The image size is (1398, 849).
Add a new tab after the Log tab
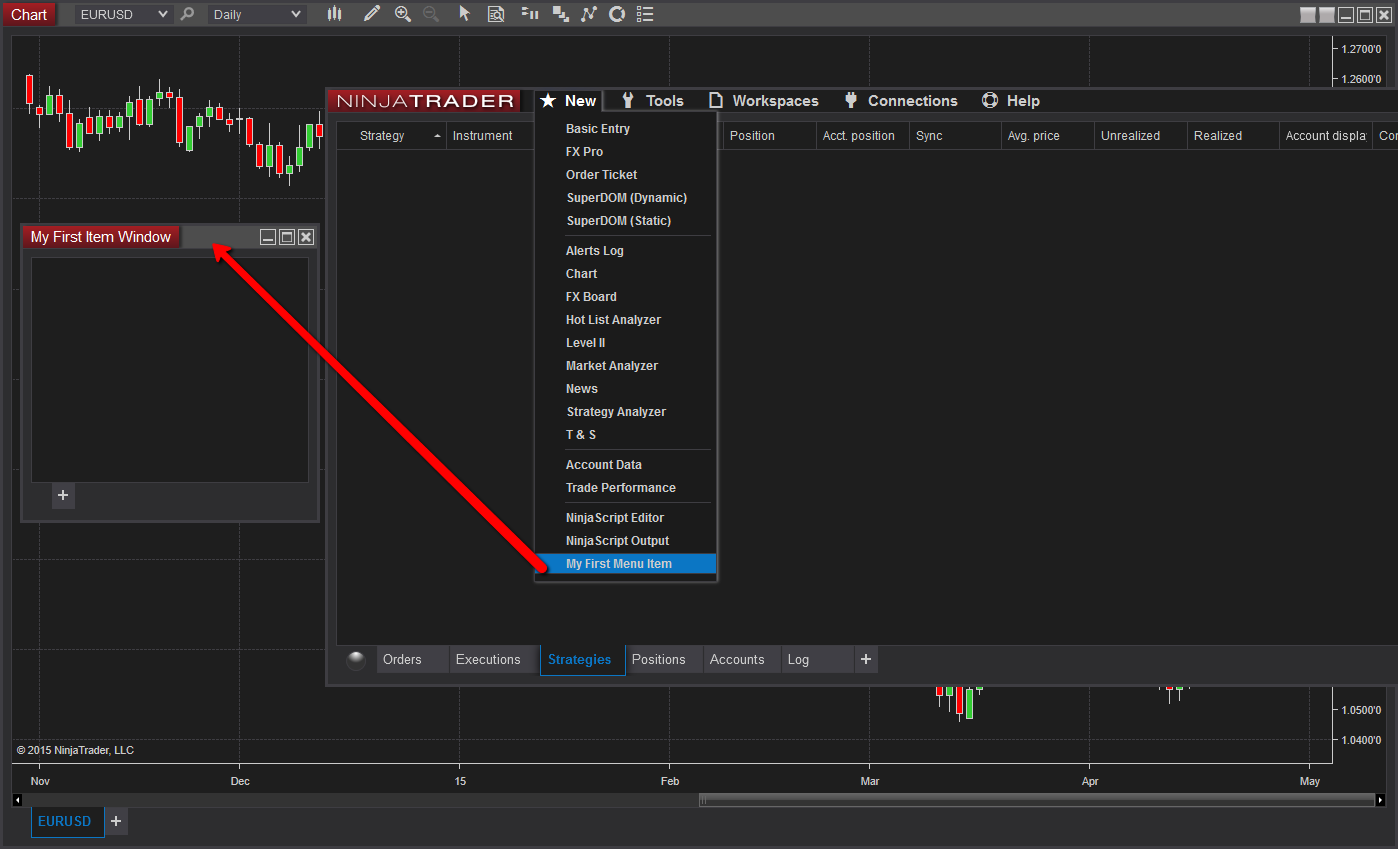(x=866, y=659)
